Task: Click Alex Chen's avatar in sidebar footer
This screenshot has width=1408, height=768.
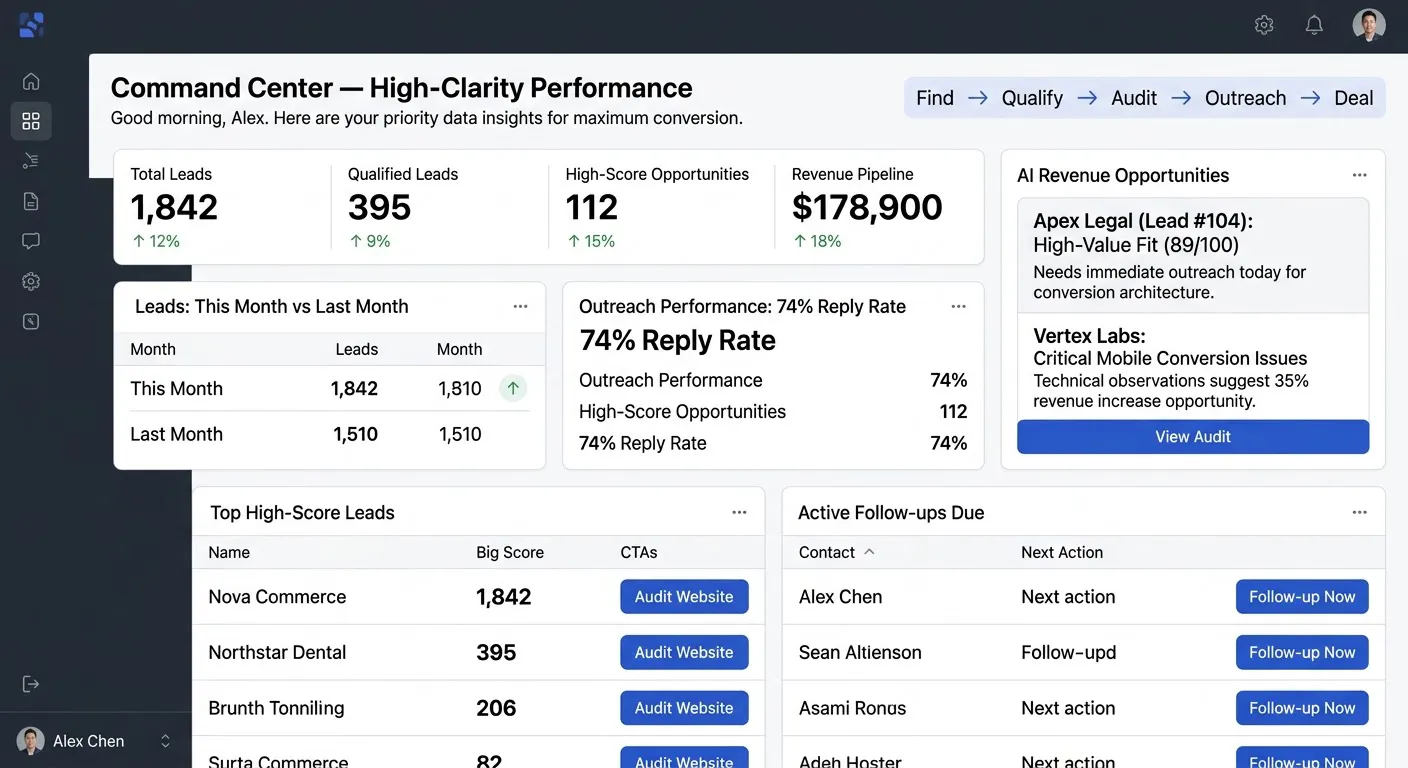Action: point(31,741)
